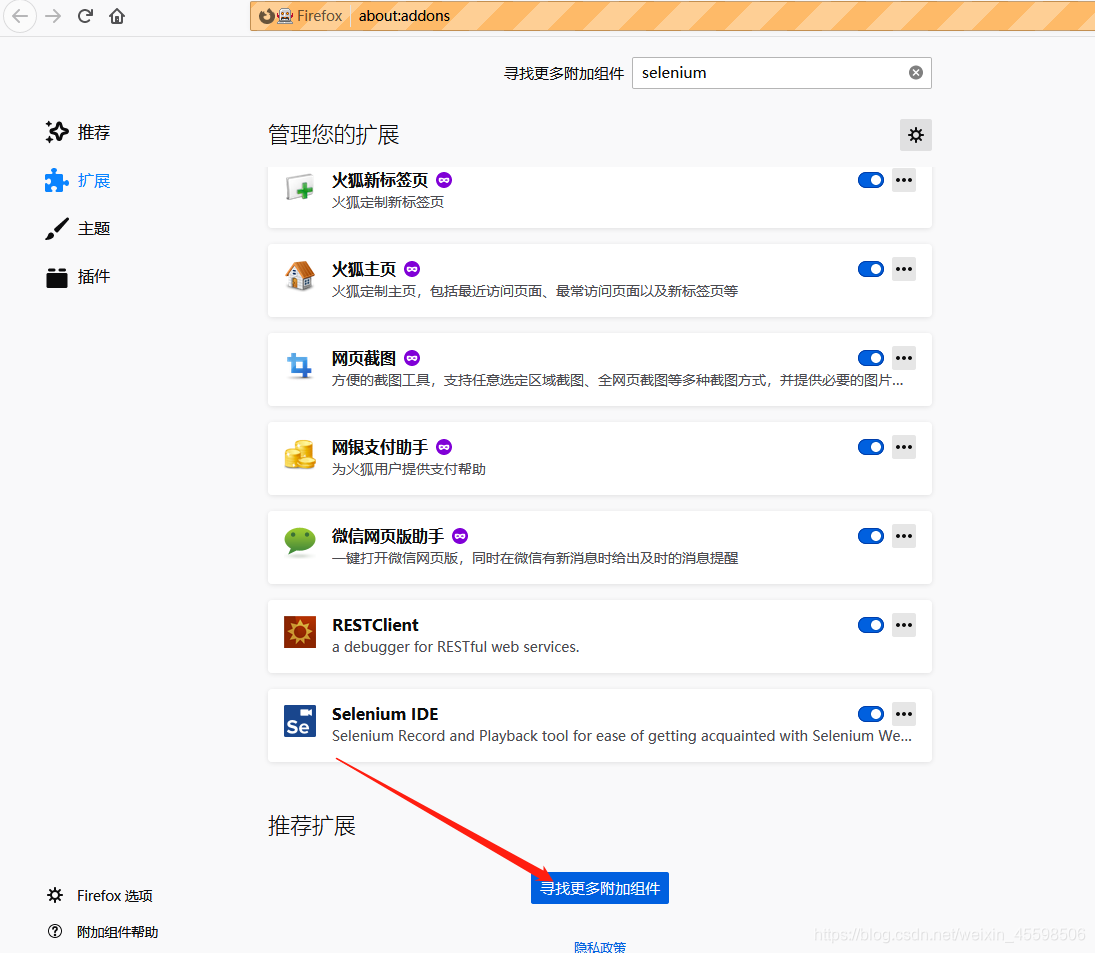Open more options for 火狐主页
The image size is (1095, 953).
(904, 269)
